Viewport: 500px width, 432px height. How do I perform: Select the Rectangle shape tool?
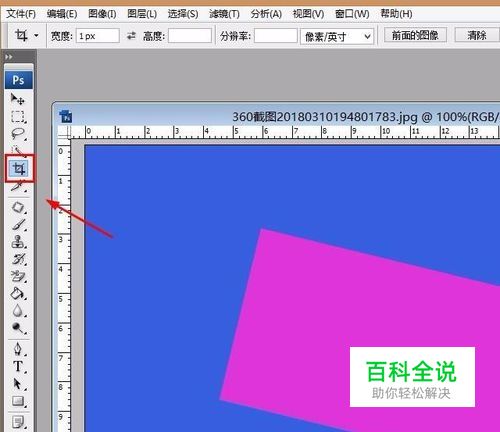coord(18,401)
